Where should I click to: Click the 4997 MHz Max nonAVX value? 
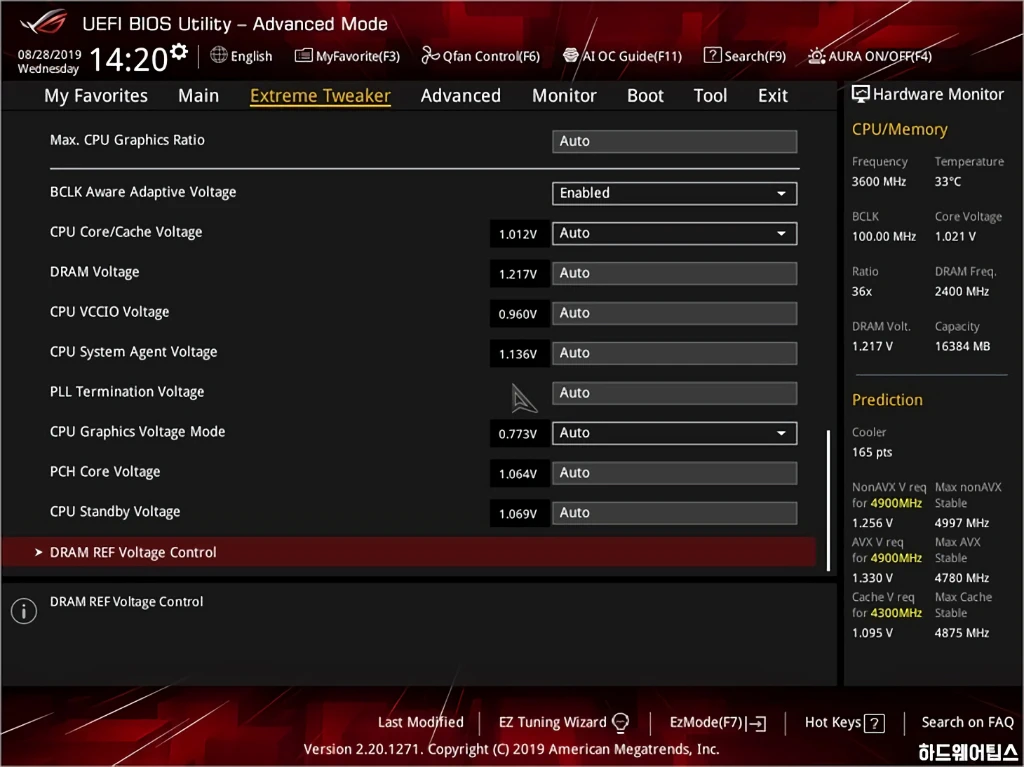coord(961,523)
